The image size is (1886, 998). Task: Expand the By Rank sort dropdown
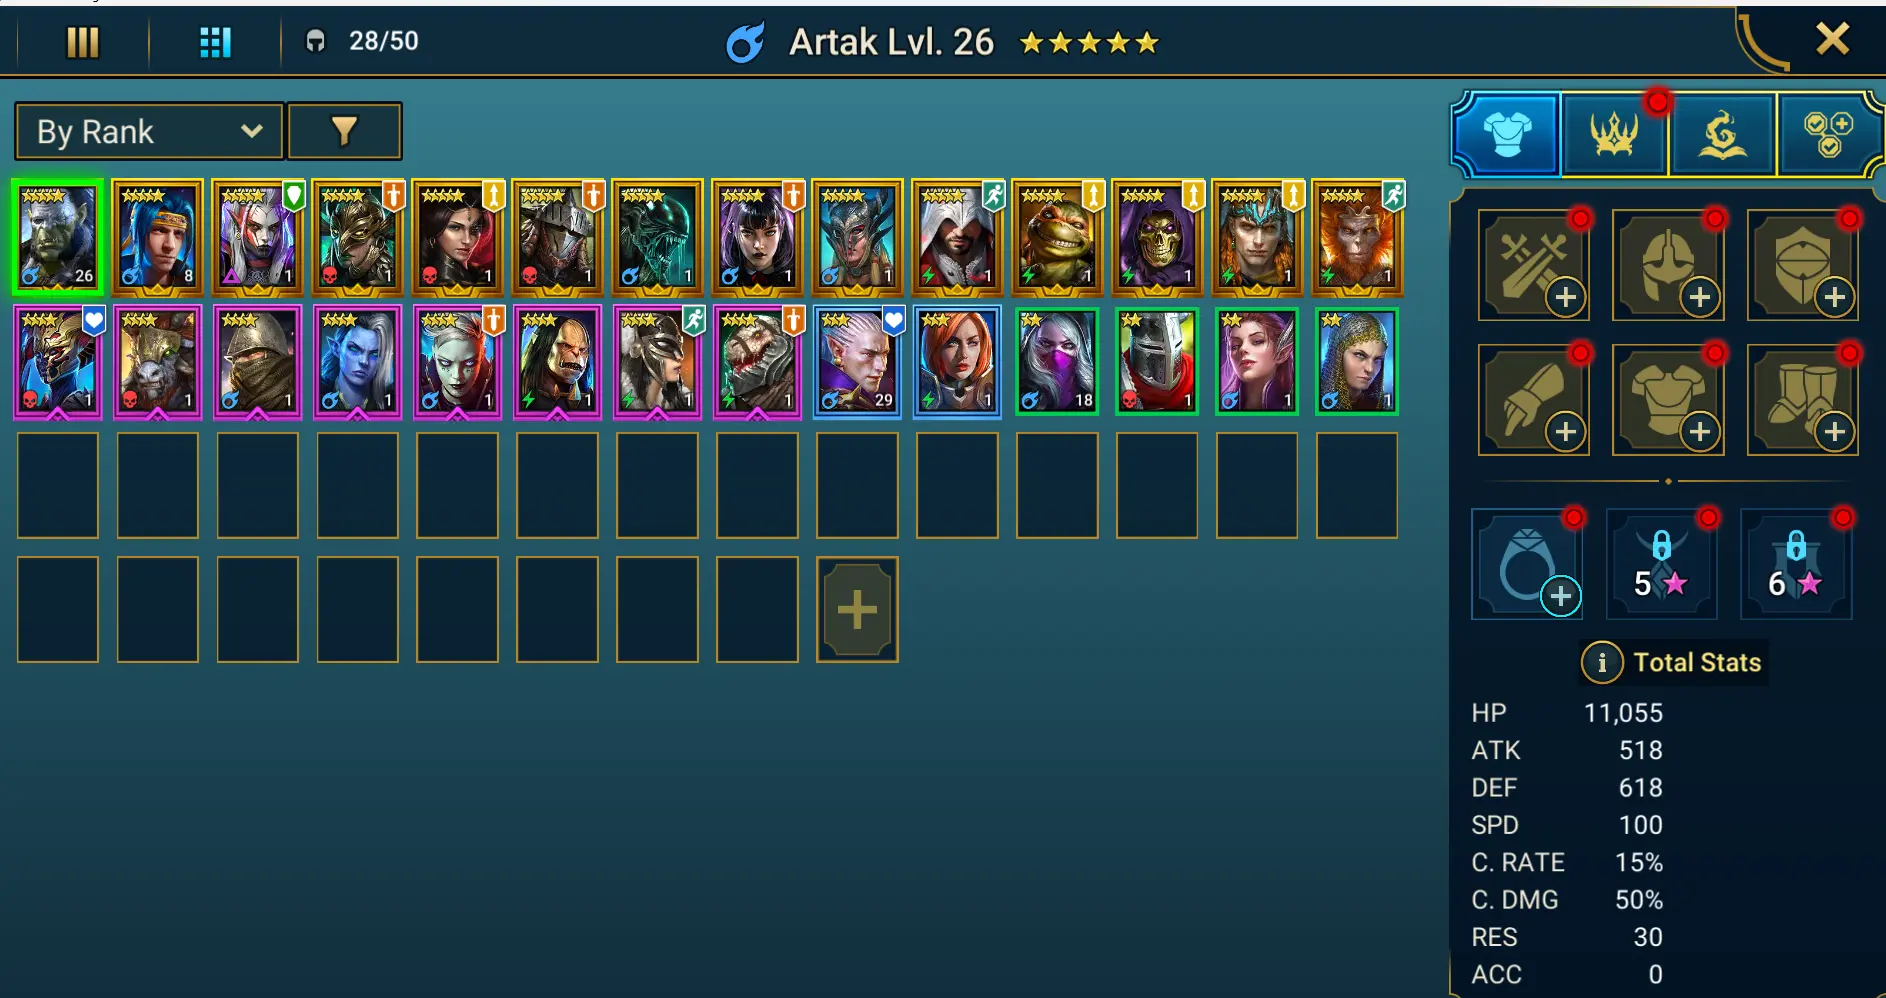pos(150,131)
